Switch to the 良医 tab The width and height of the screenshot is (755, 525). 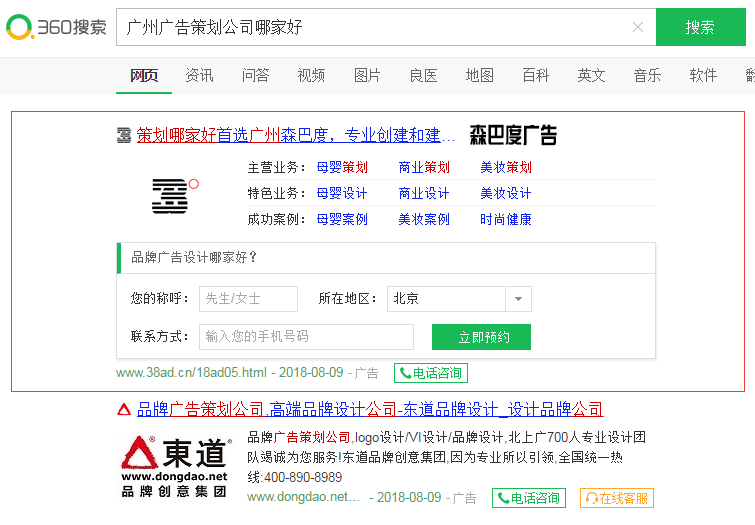[x=423, y=75]
